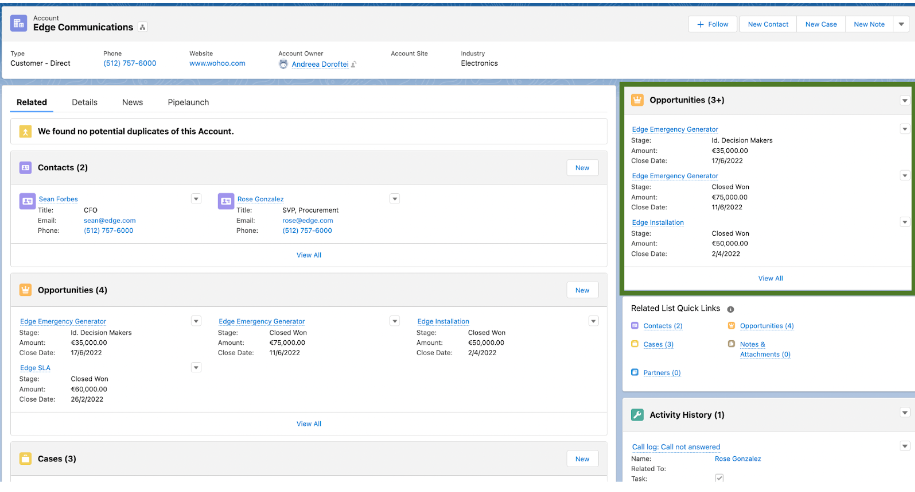The width and height of the screenshot is (915, 492).
Task: Open Rose Gonzalez contact link in Contacts
Action: (x=260, y=199)
